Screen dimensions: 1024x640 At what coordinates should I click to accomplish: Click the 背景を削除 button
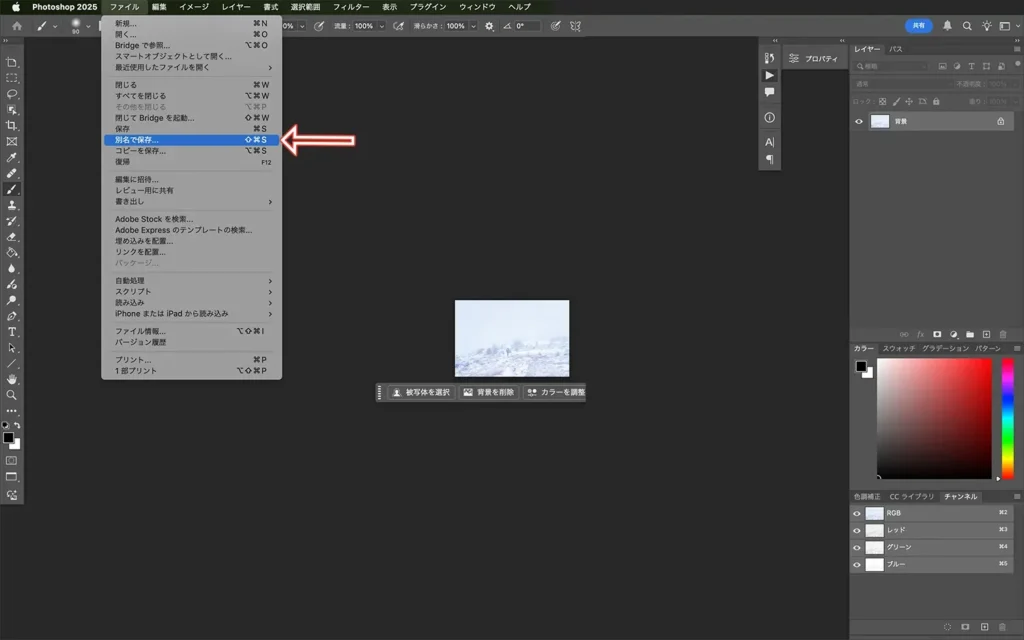pyautogui.click(x=488, y=393)
